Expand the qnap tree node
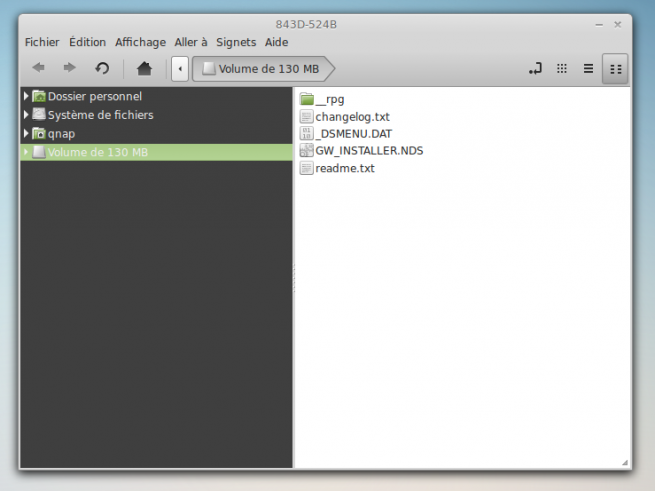655x491 pixels. tap(26, 133)
